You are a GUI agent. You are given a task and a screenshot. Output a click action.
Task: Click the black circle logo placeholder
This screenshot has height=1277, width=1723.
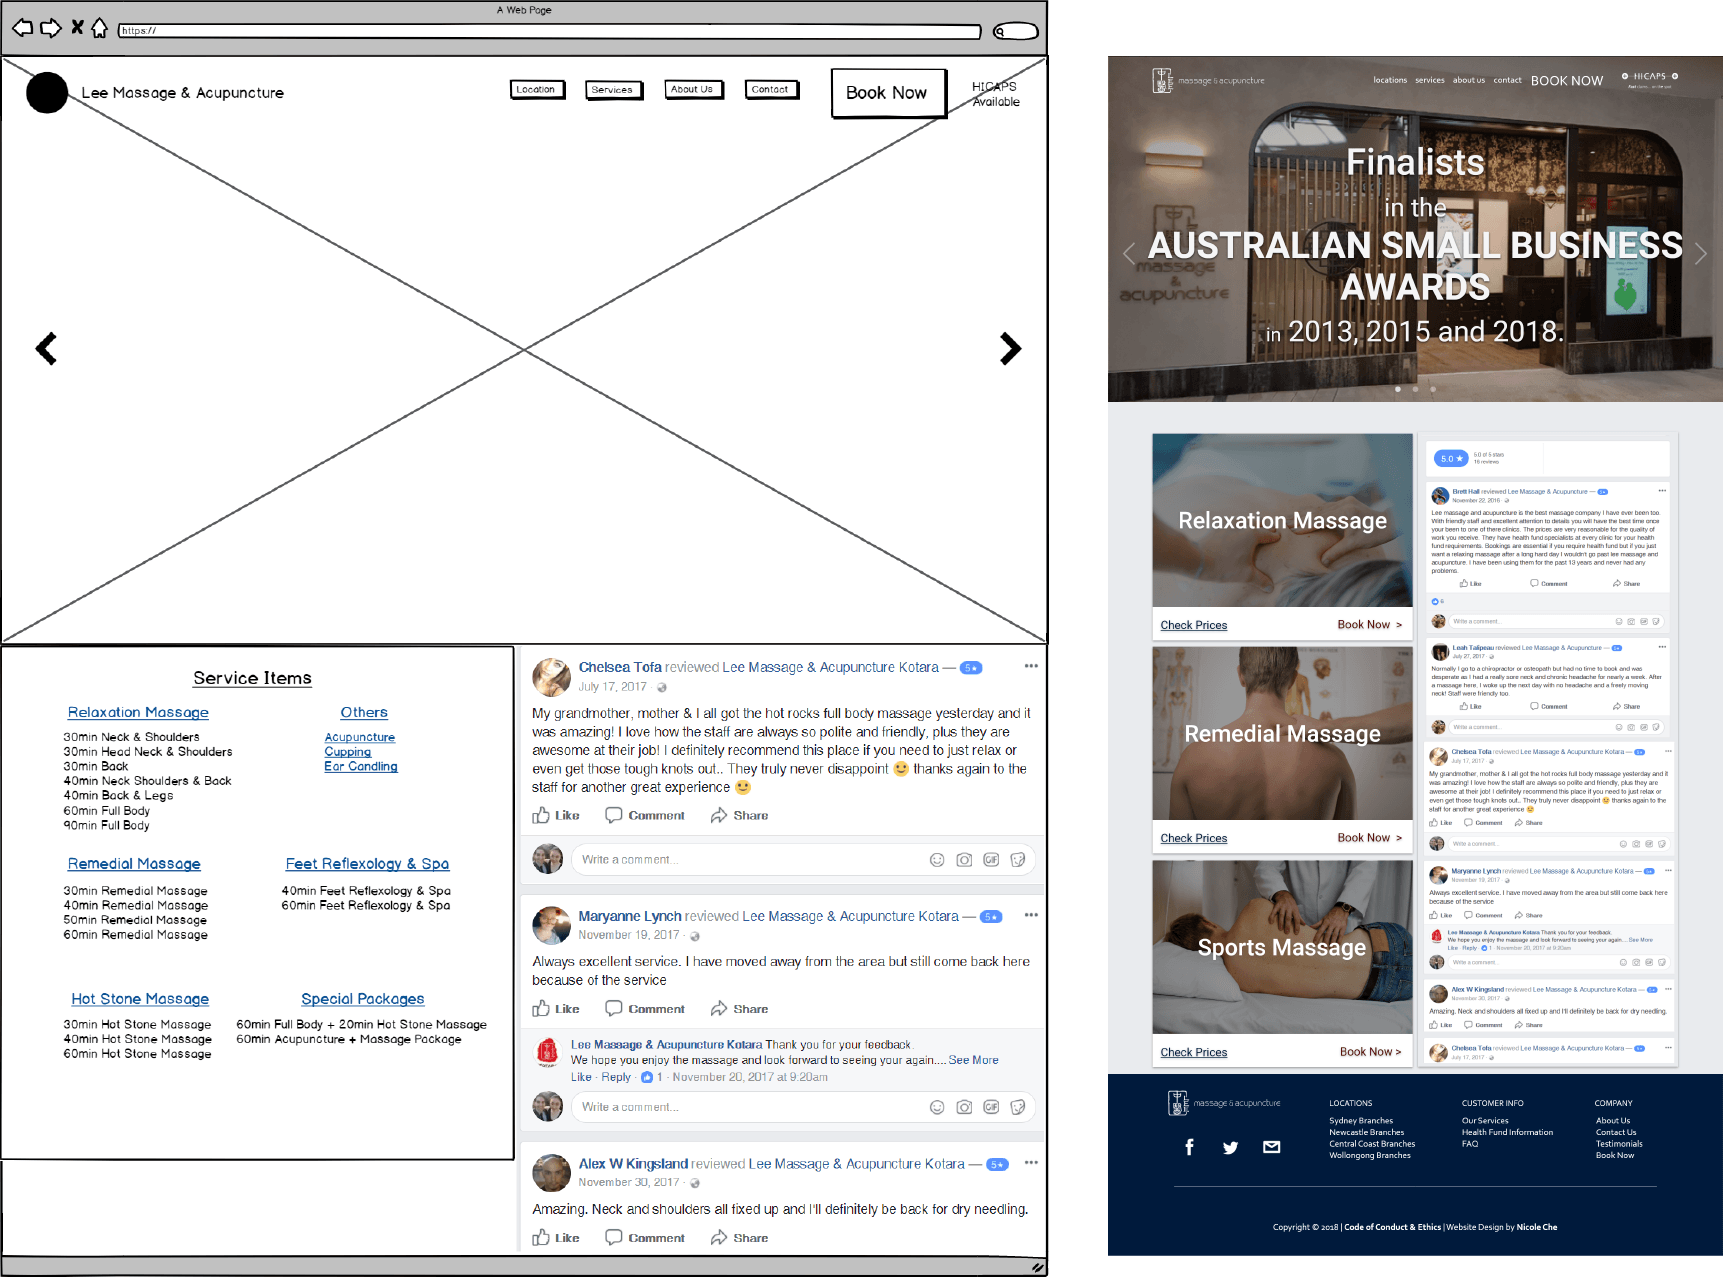pyautogui.click(x=47, y=93)
